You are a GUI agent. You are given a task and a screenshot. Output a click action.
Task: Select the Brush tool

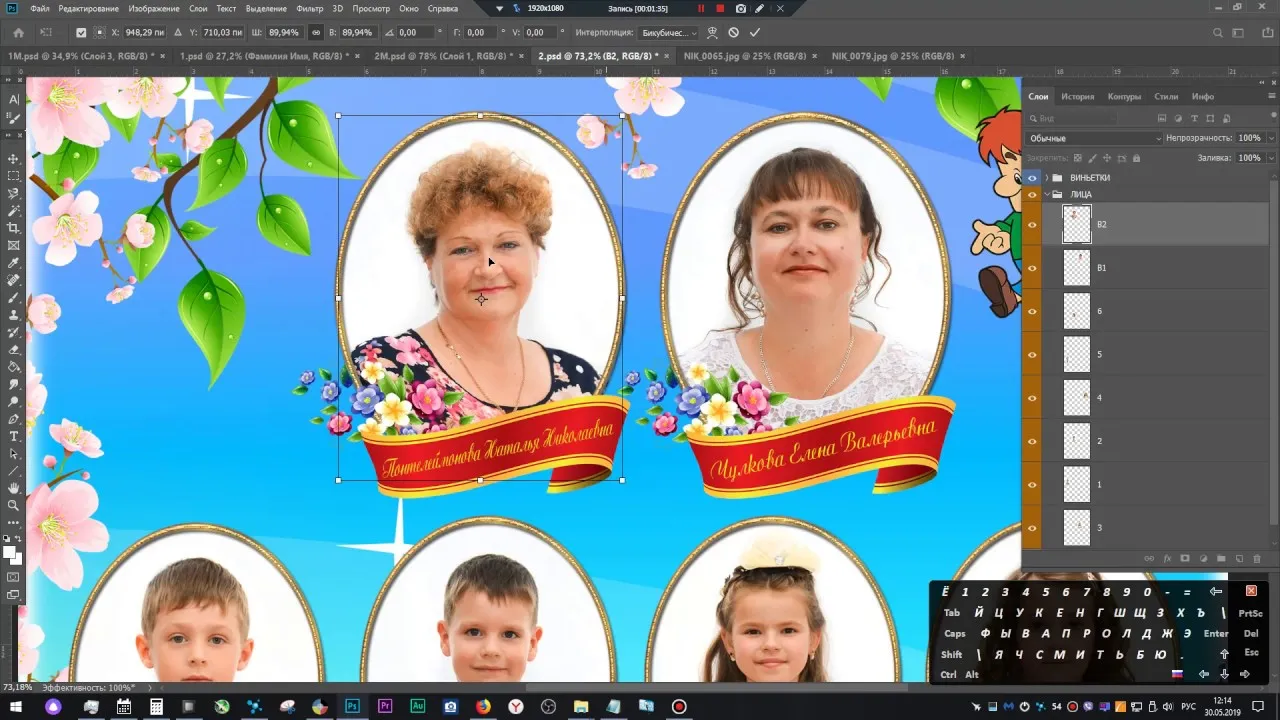[x=14, y=298]
